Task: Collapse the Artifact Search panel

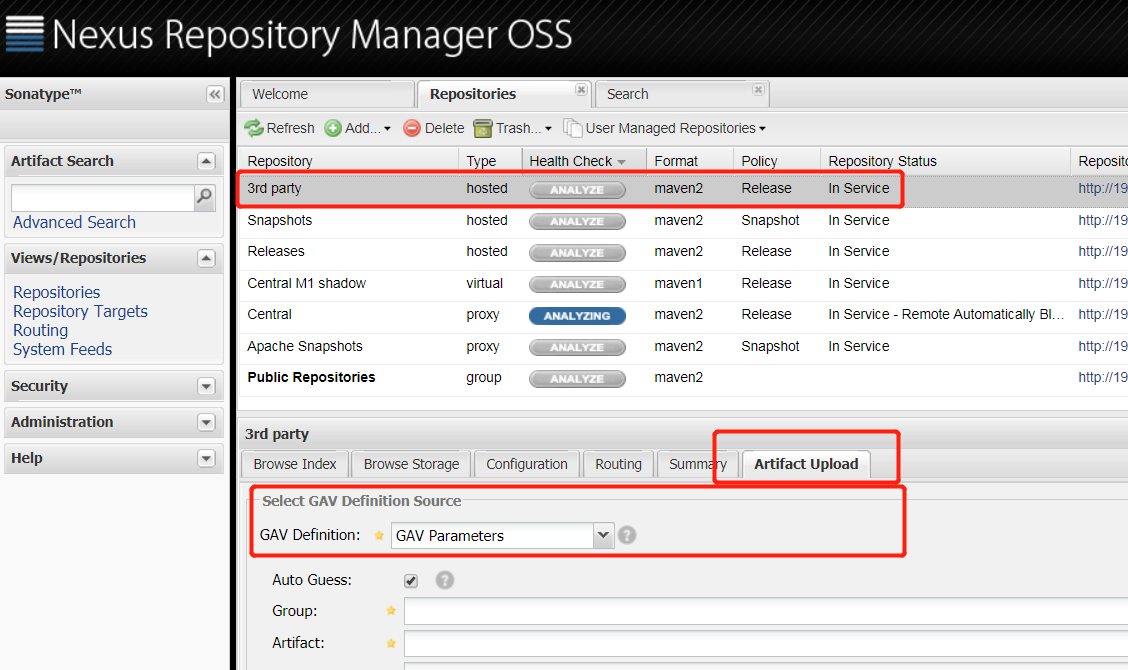Action: [x=206, y=161]
